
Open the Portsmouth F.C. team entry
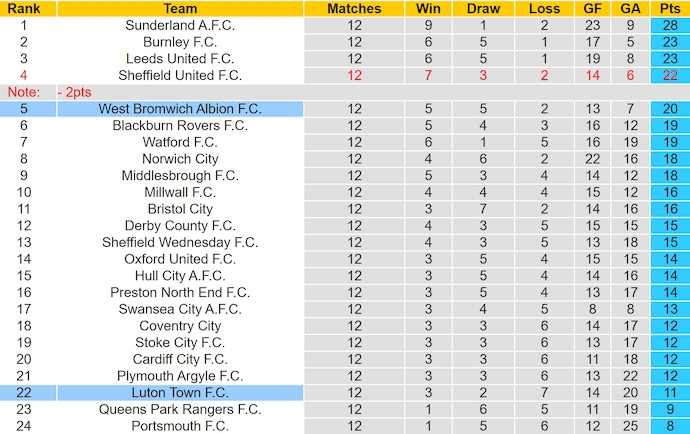180,426
